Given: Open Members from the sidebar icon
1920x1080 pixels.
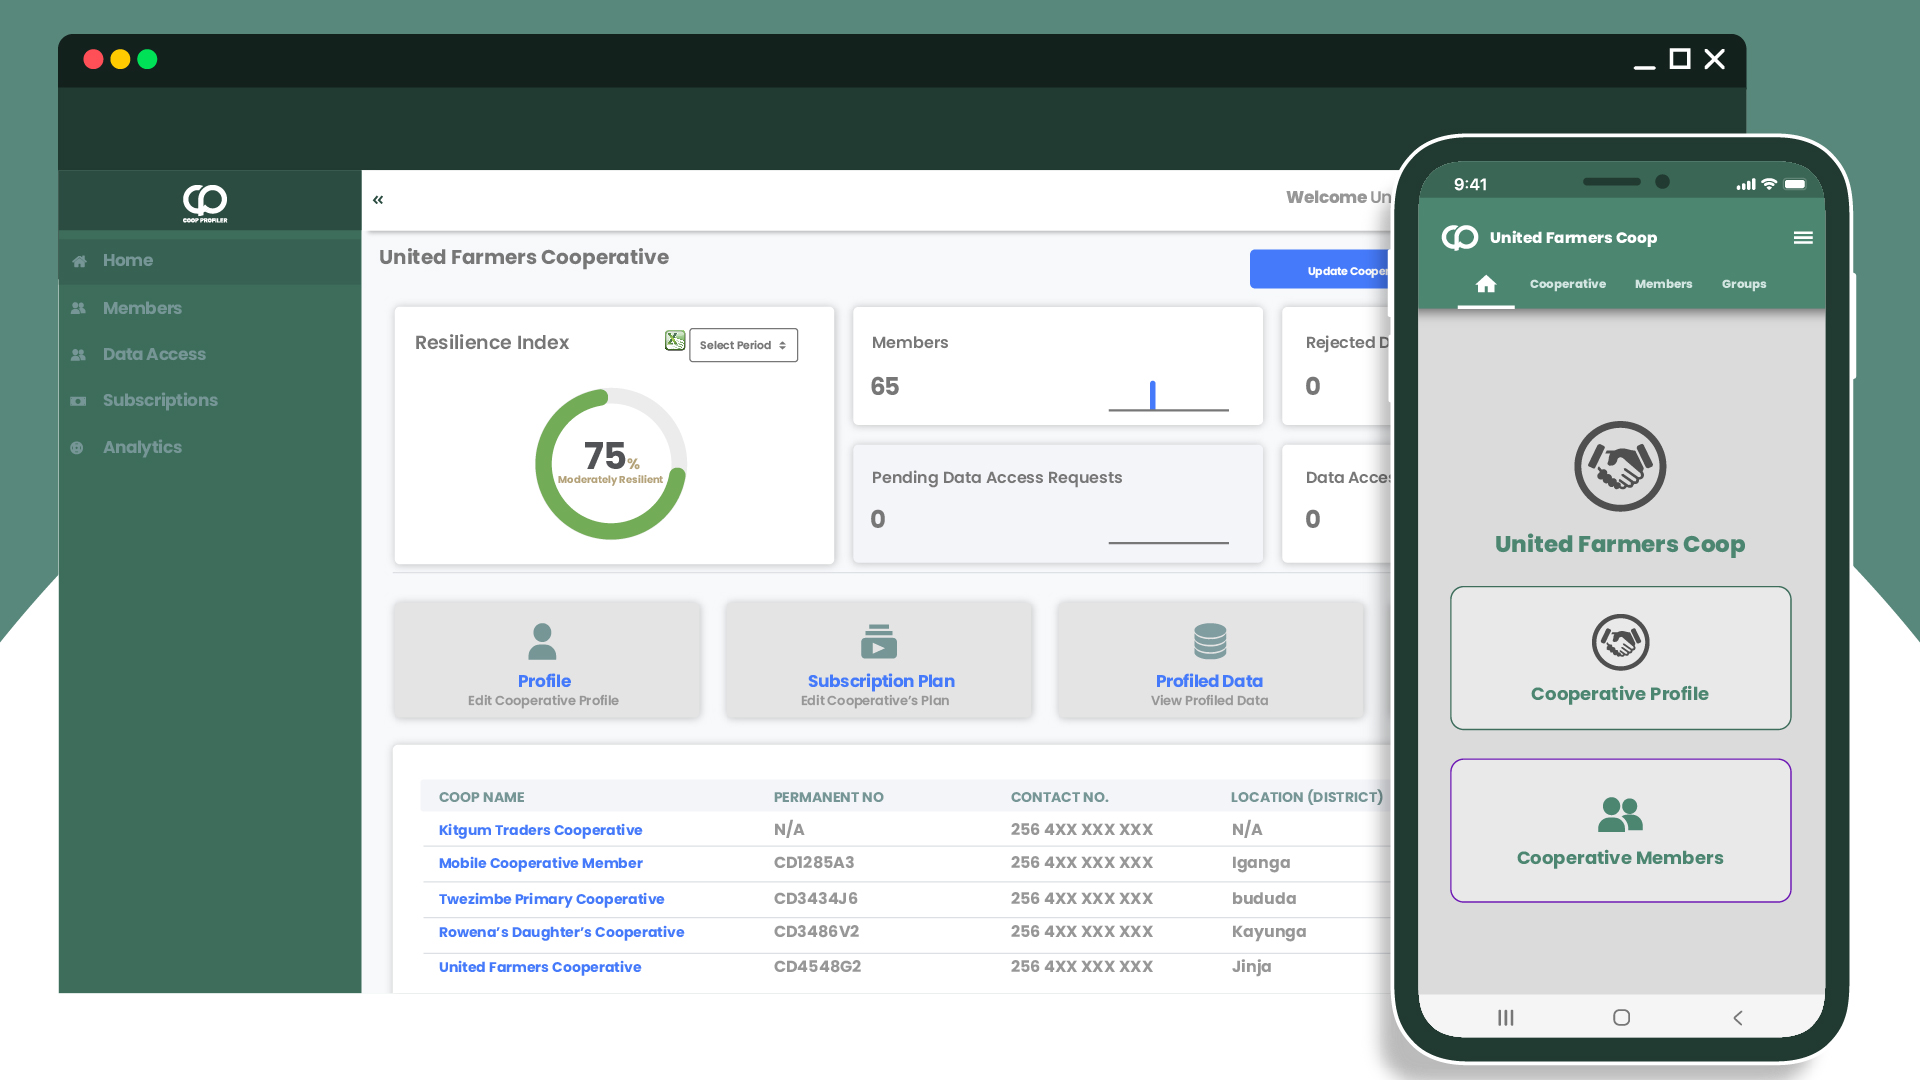Looking at the screenshot, I should point(79,308).
